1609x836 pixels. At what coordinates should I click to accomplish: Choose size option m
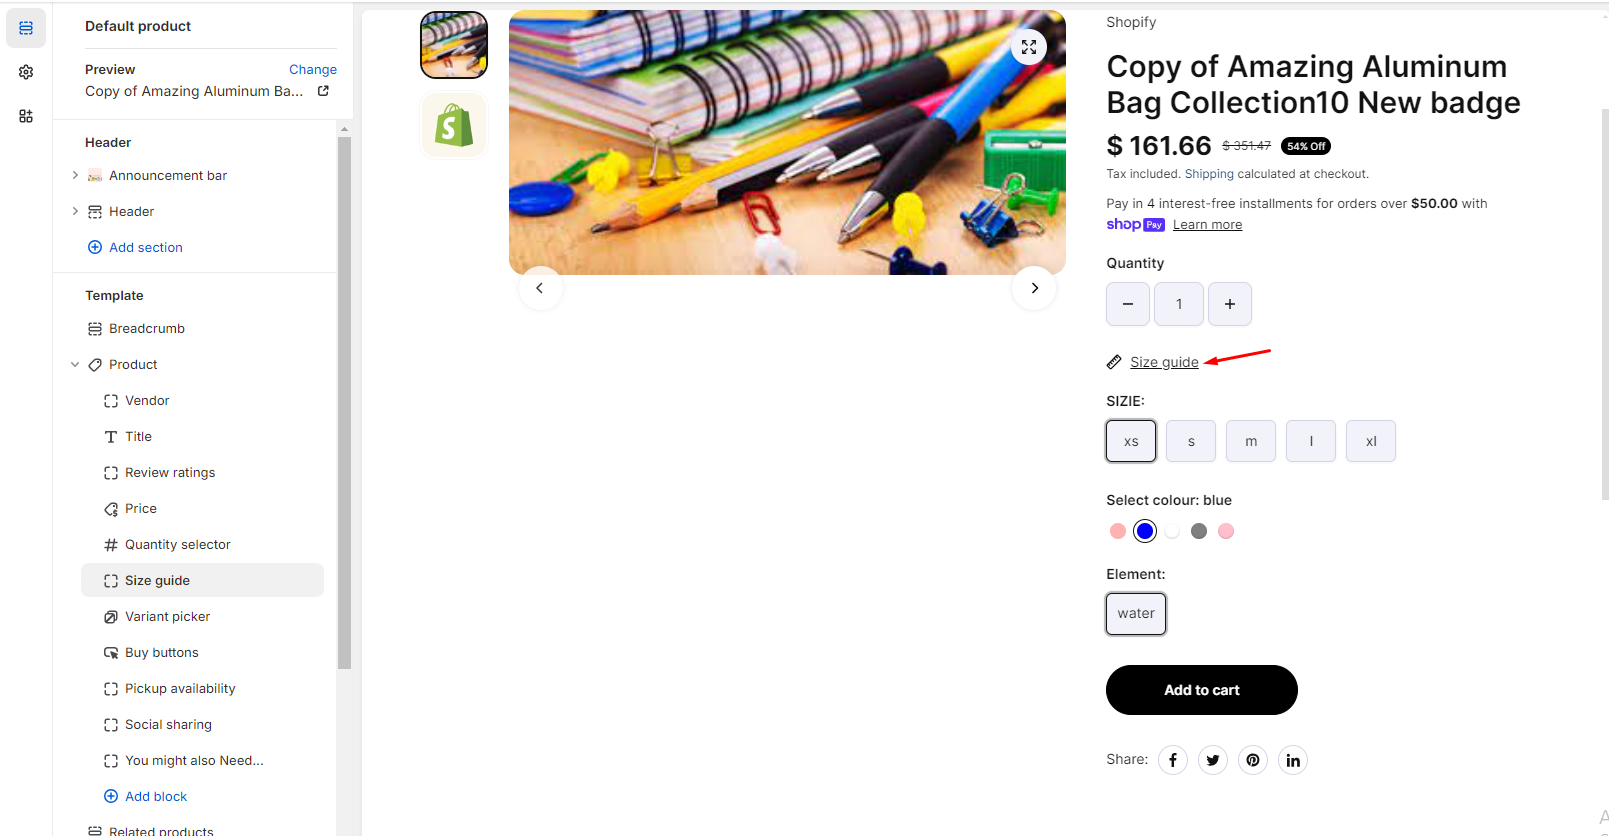(1251, 441)
